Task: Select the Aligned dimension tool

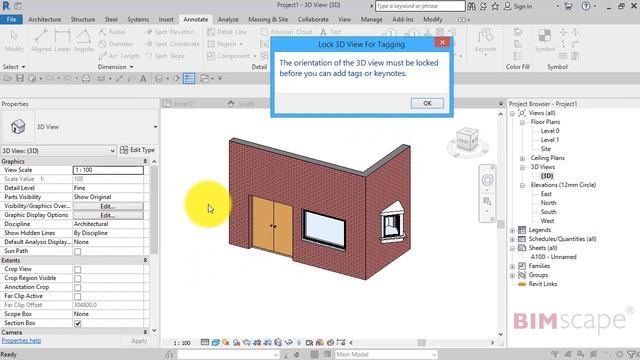Action: tap(41, 40)
